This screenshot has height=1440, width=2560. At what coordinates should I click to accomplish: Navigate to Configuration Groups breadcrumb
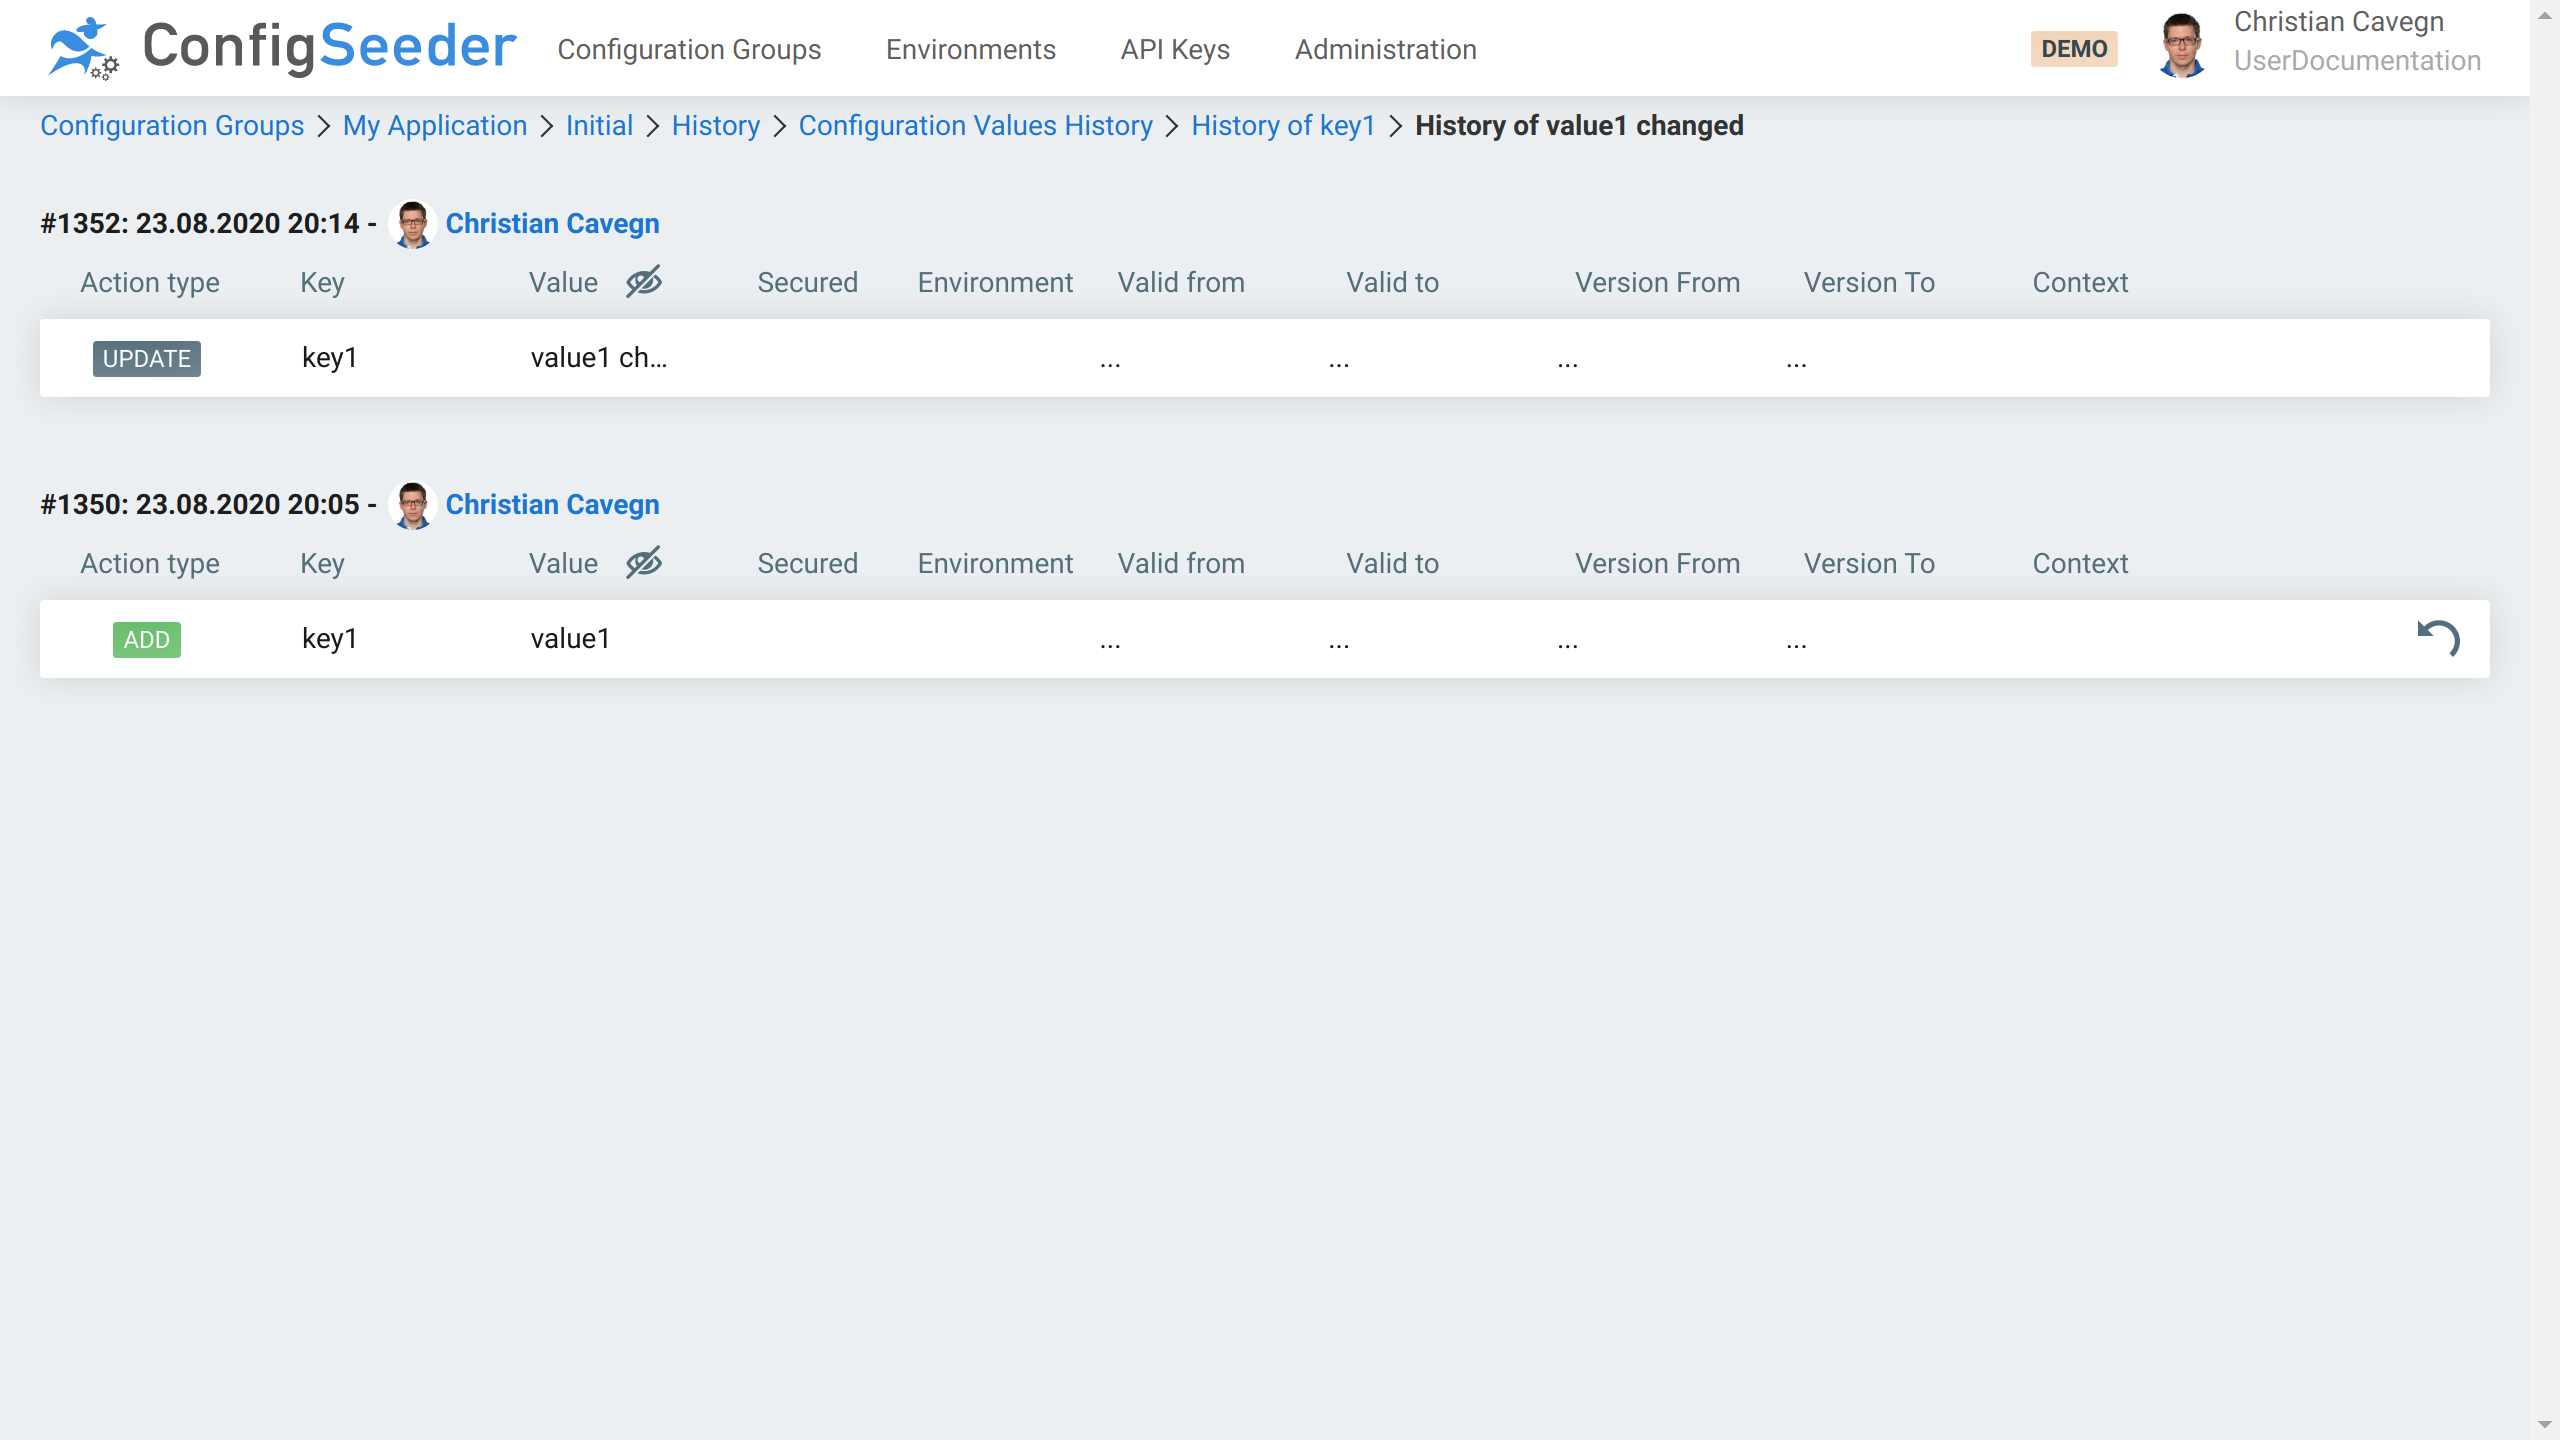[x=171, y=125]
